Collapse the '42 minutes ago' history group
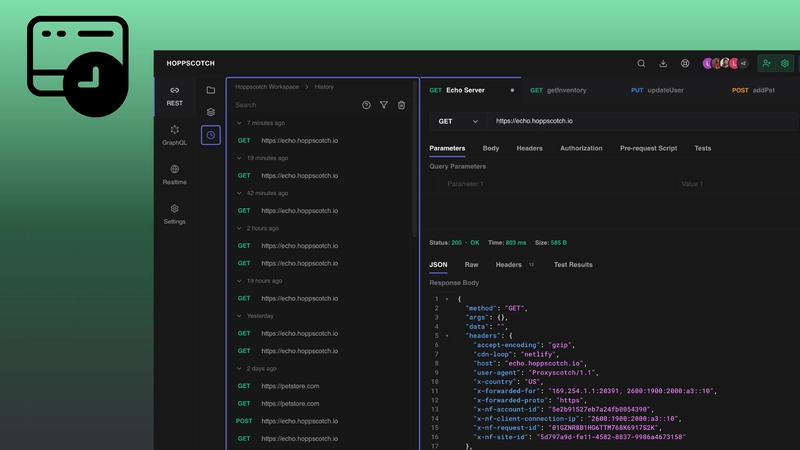This screenshot has width=800, height=450. coord(239,193)
